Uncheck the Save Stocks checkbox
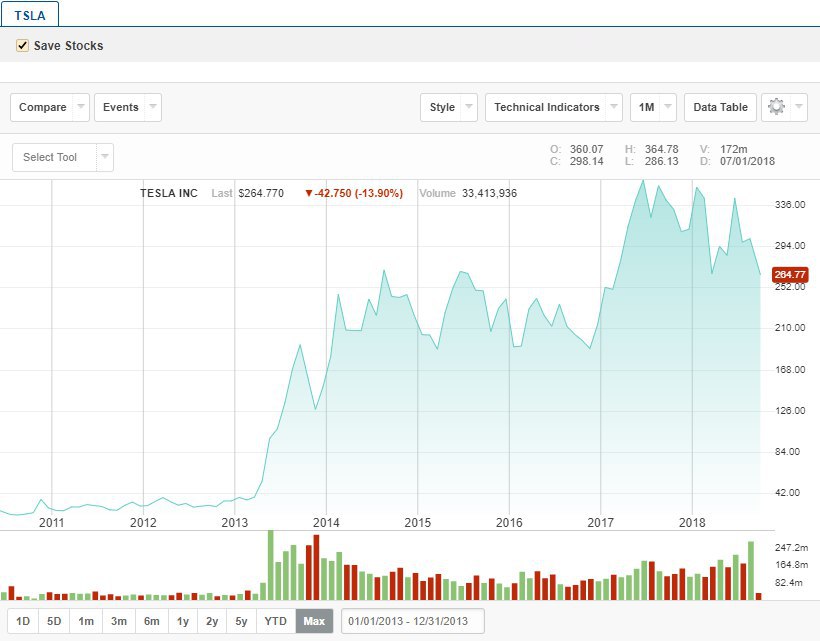 [22, 45]
